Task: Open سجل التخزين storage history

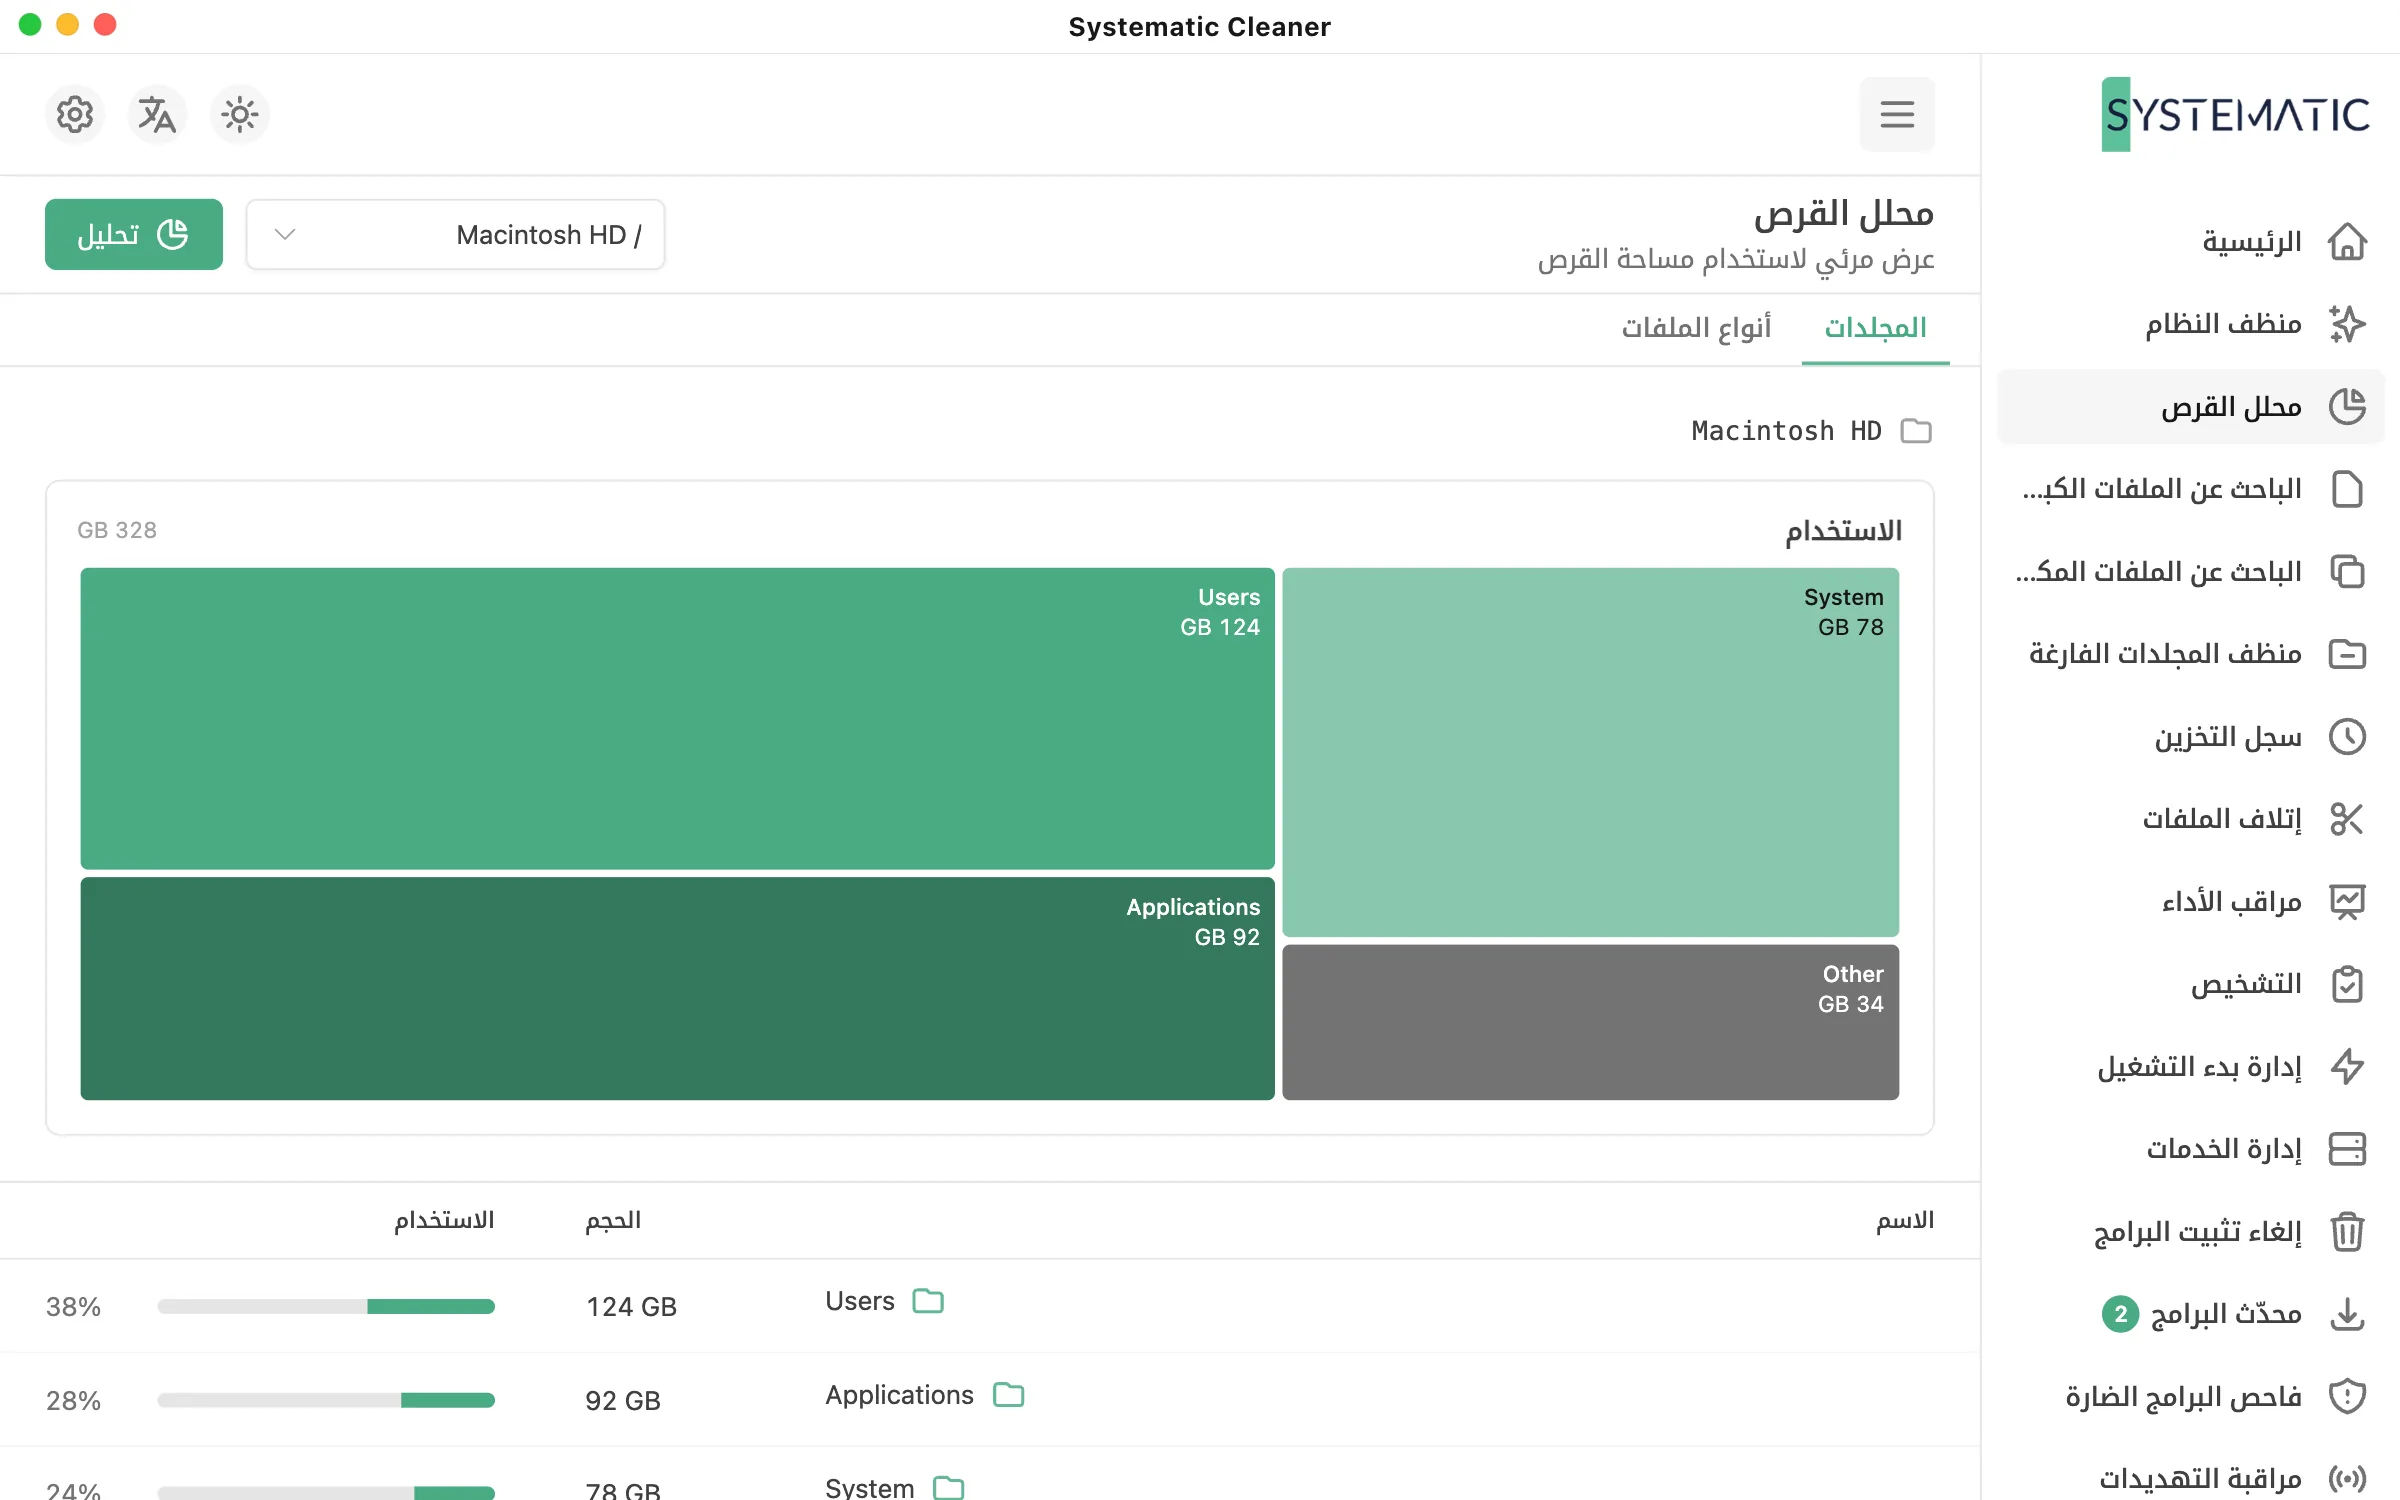Action: pyautogui.click(x=2191, y=737)
